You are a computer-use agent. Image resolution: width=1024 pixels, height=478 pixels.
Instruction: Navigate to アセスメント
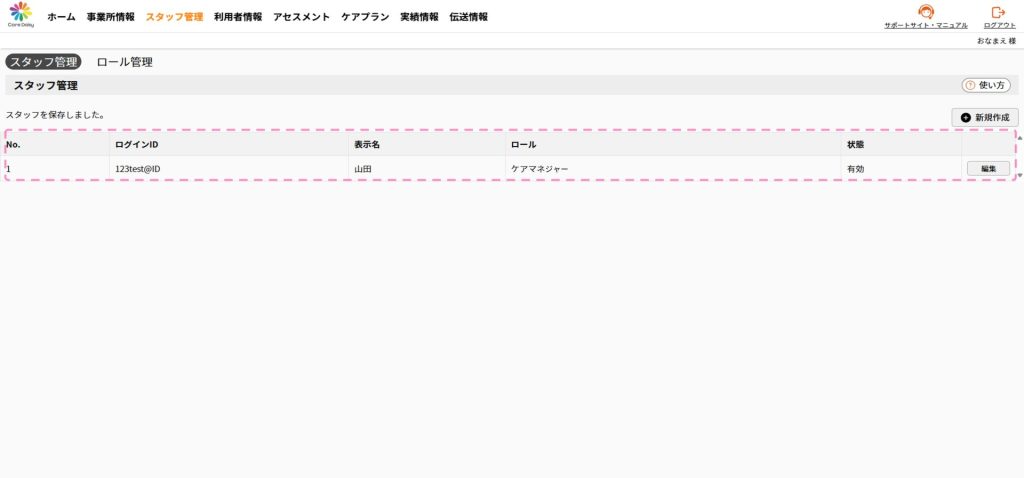(301, 17)
